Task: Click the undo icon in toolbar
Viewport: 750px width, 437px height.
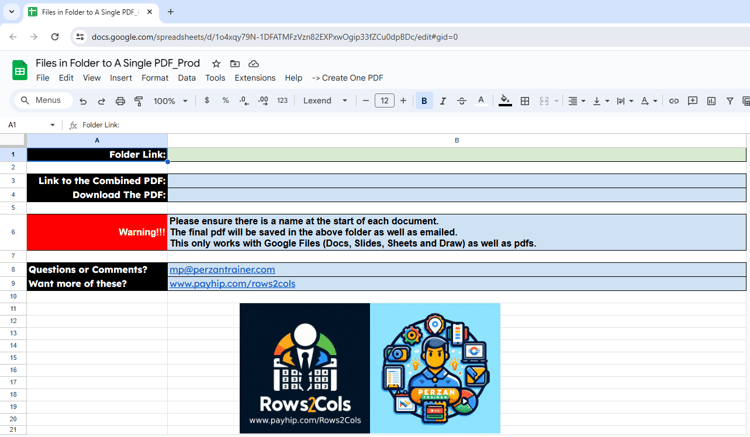Action: click(x=83, y=101)
